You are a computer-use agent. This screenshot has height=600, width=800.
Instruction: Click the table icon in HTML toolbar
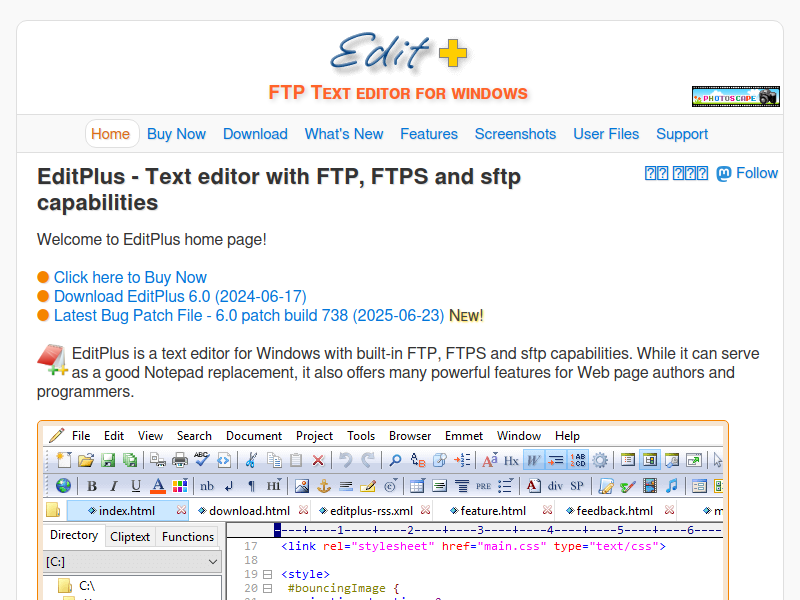pyautogui.click(x=417, y=486)
